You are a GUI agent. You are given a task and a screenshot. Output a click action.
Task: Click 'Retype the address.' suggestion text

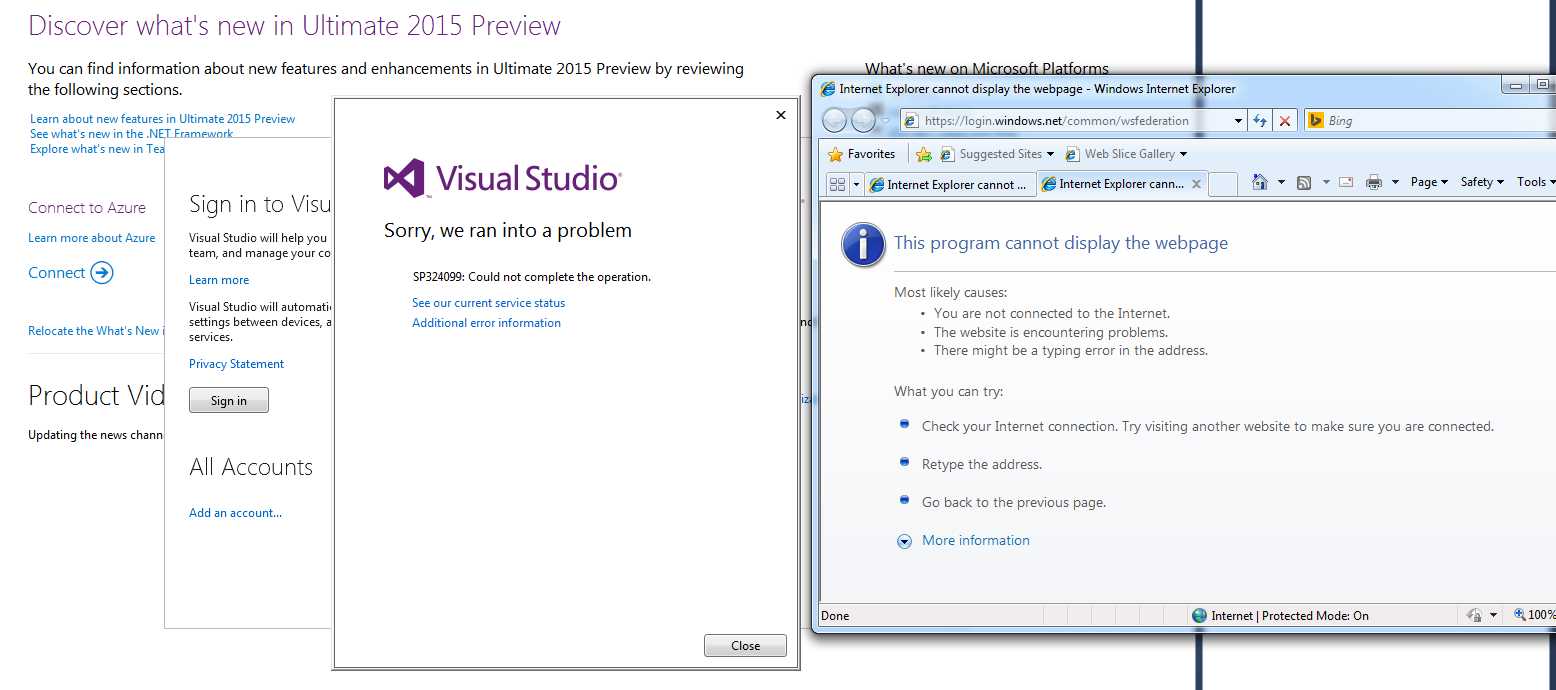click(x=982, y=465)
